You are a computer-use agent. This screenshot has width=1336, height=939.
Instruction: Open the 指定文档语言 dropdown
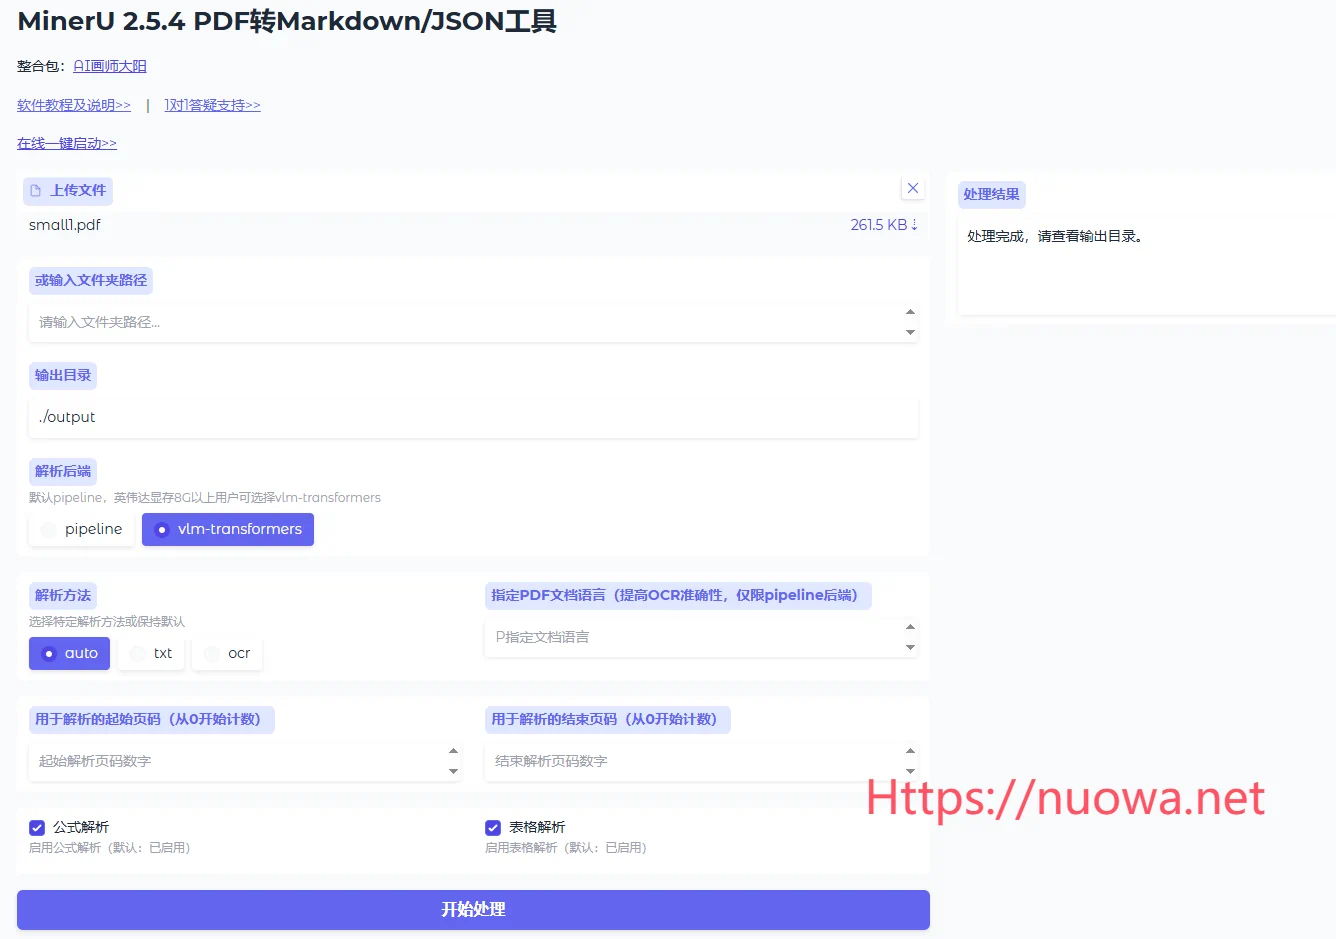pos(700,637)
